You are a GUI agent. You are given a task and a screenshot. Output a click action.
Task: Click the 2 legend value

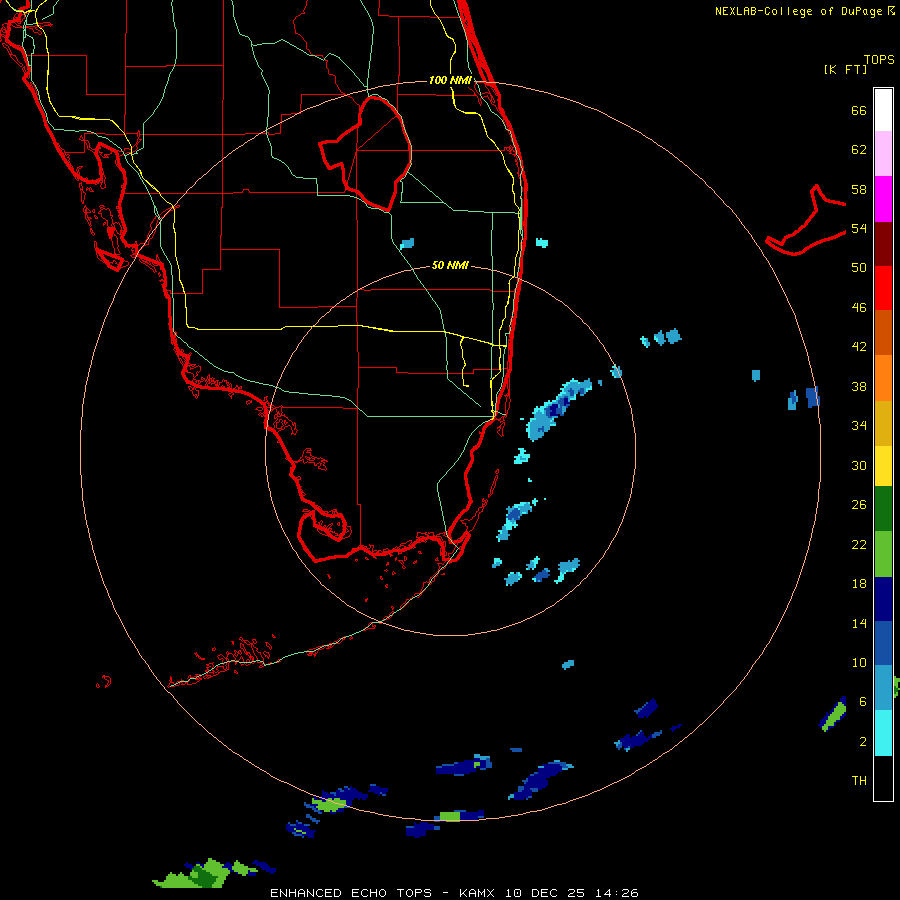(x=863, y=742)
